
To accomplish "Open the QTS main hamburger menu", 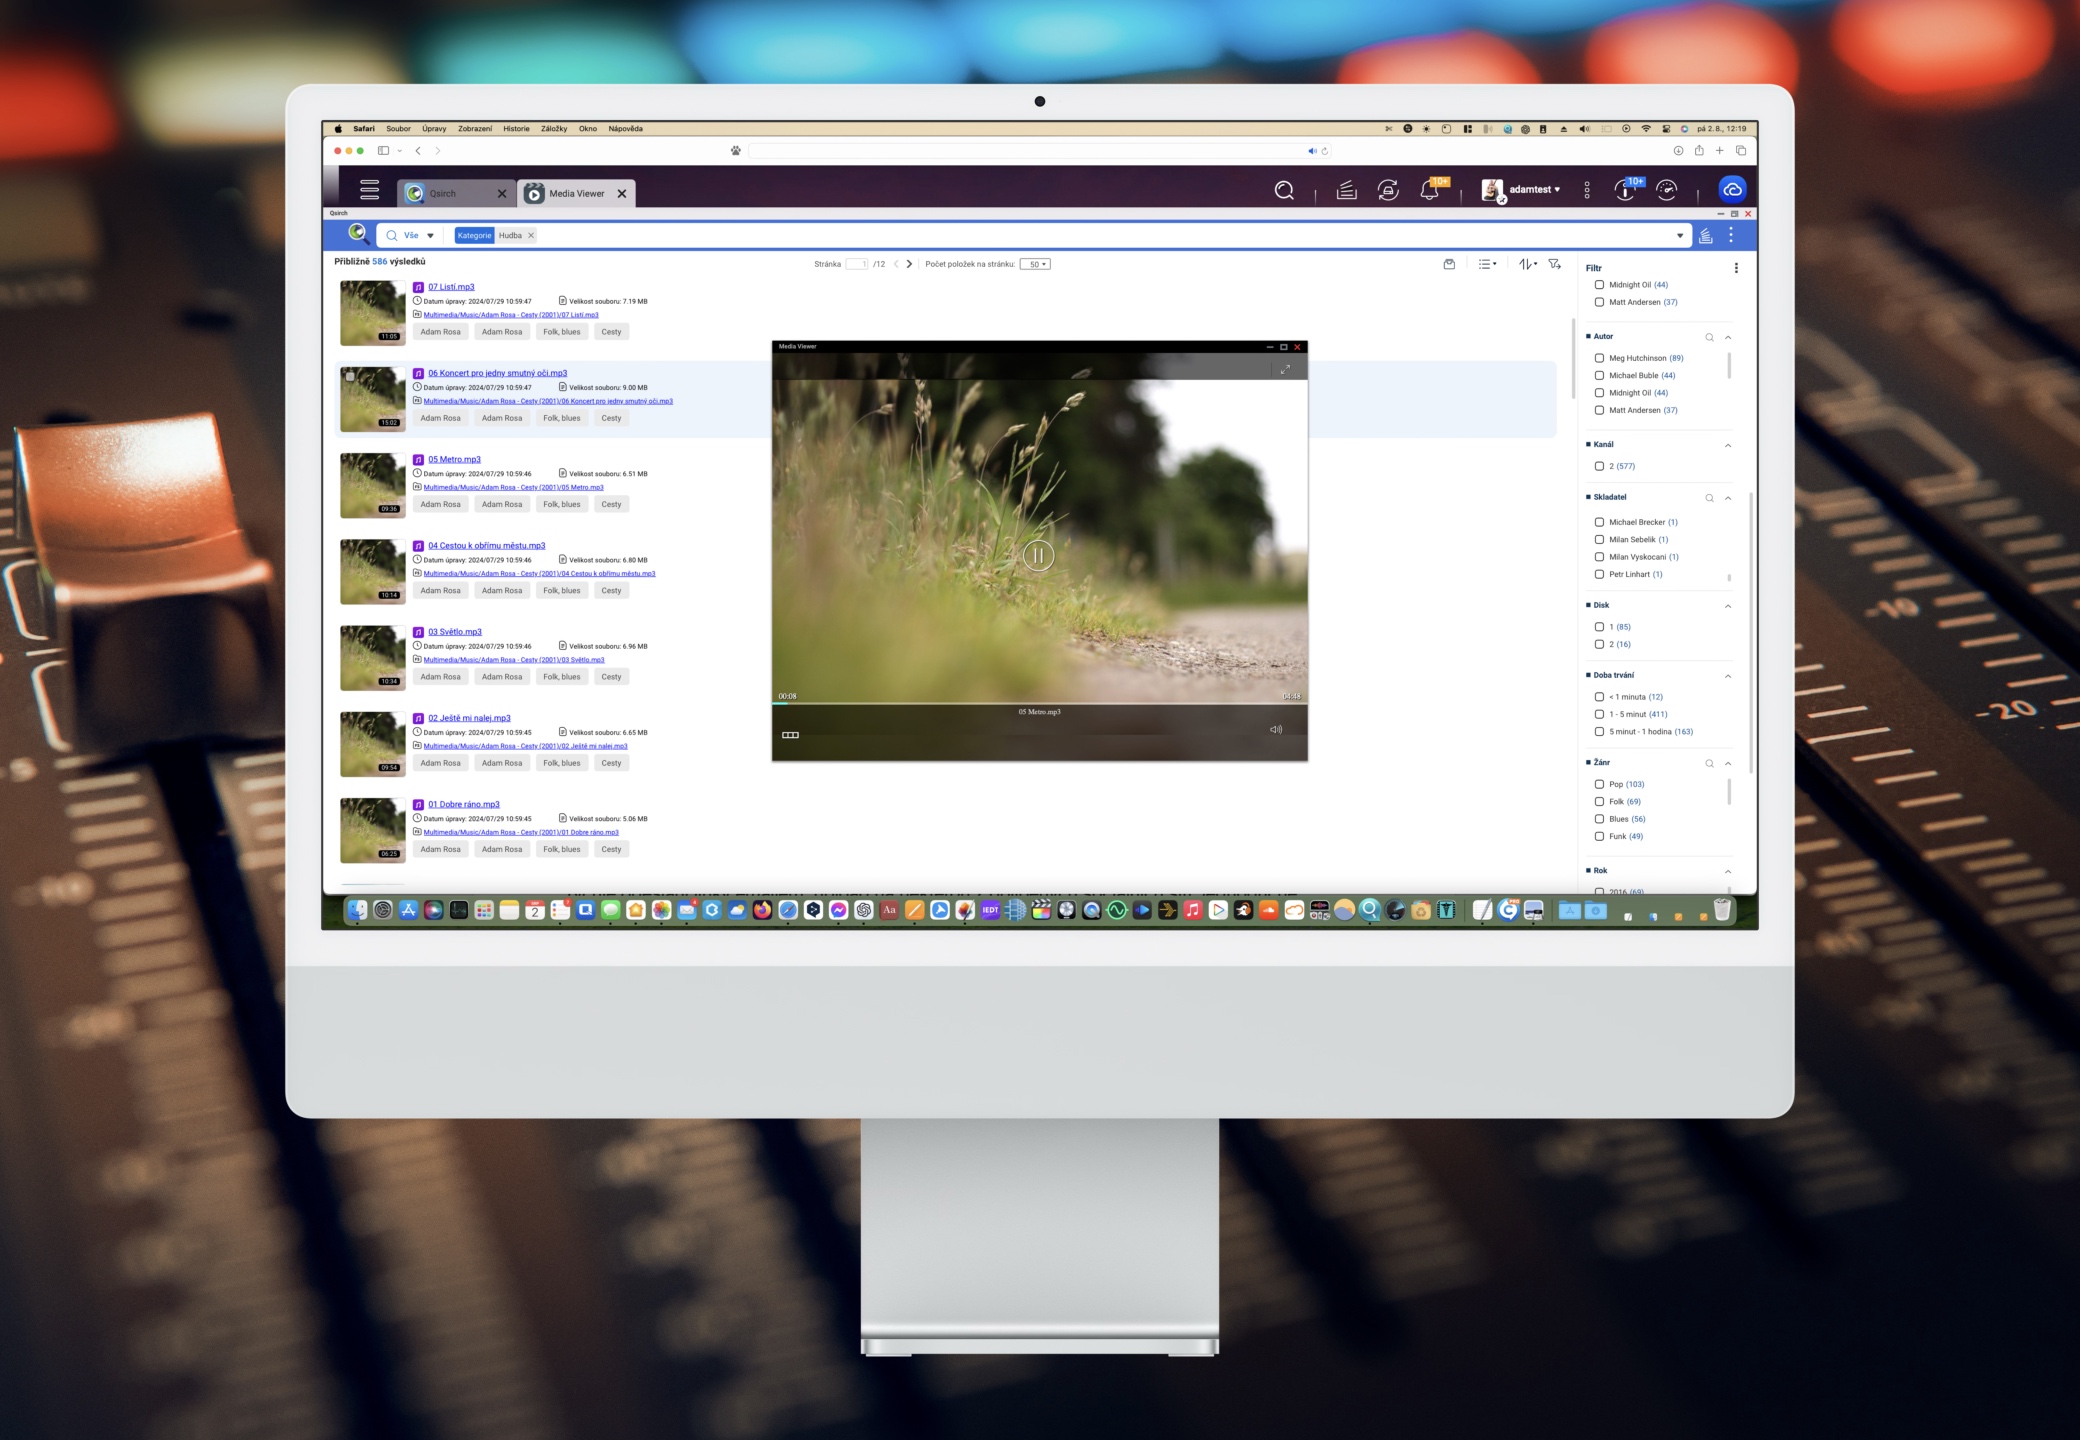I will pyautogui.click(x=369, y=190).
